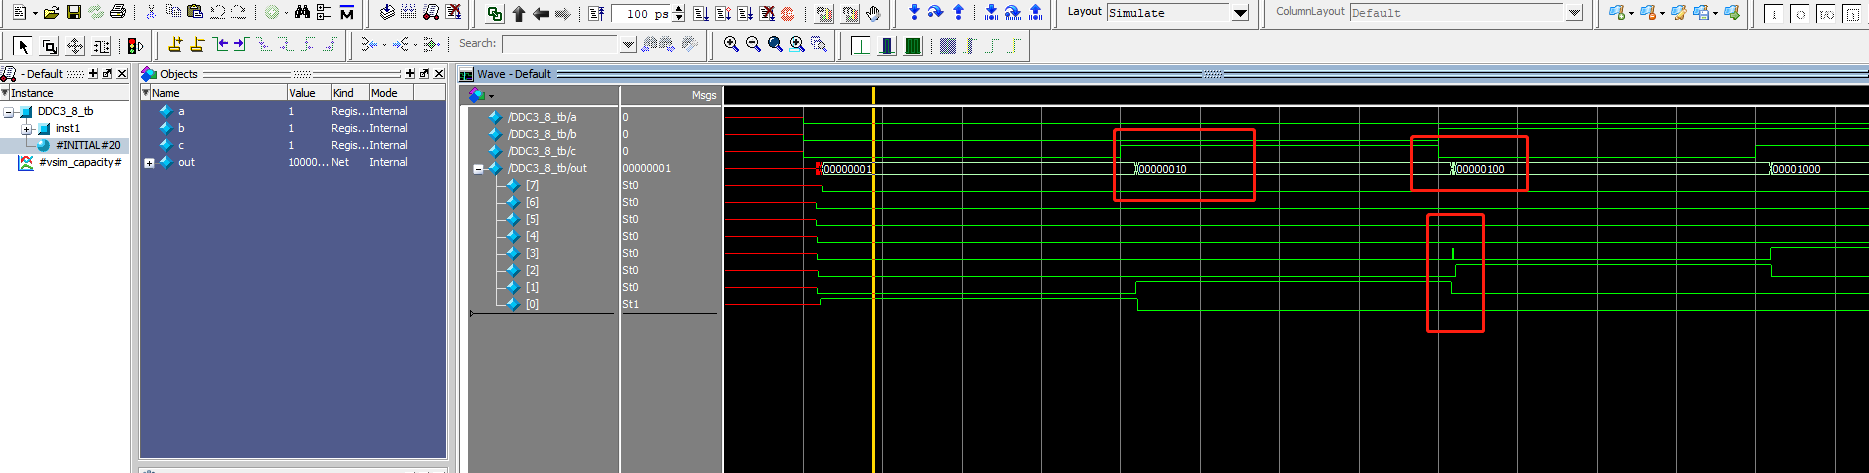Select the arrow Select Mode tool
1869x473 pixels.
[x=22, y=46]
